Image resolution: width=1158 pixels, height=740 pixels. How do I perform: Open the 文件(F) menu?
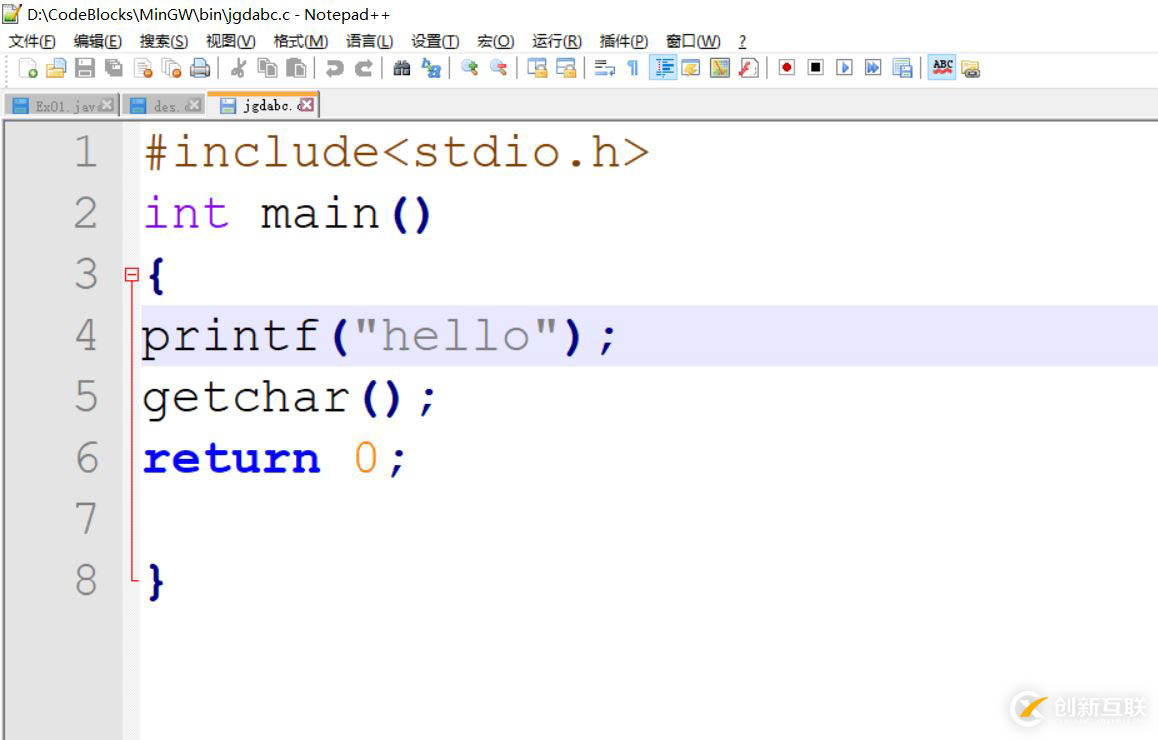tap(32, 41)
